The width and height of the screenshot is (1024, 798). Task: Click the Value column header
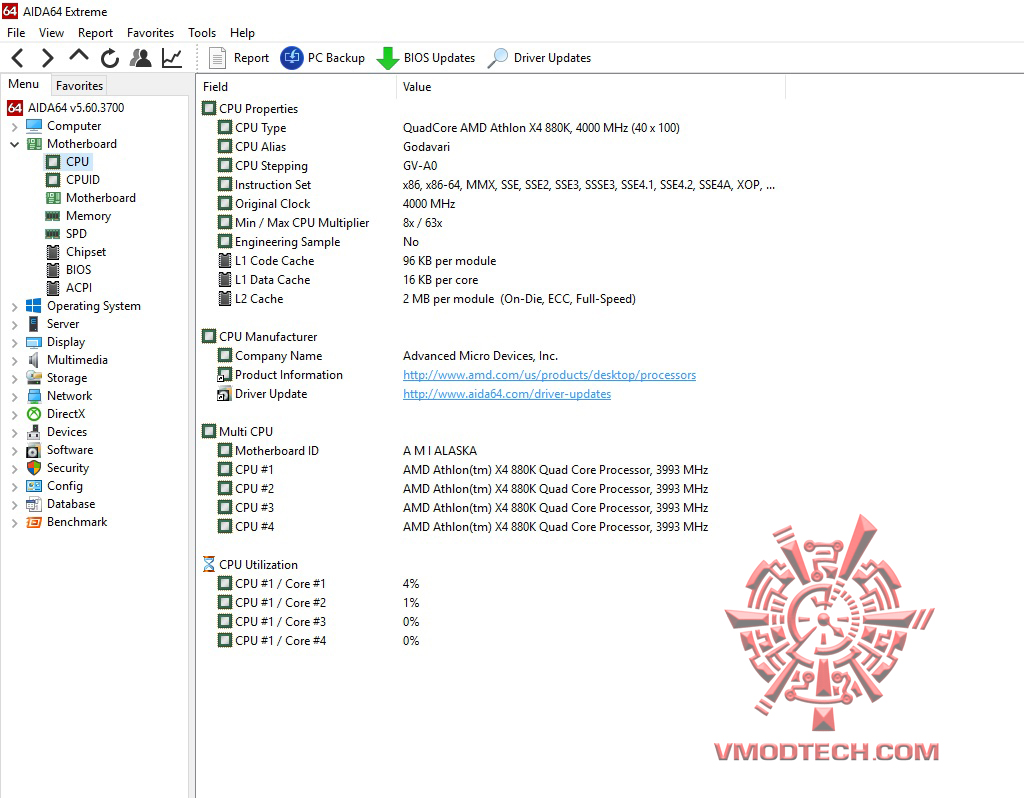(x=590, y=87)
